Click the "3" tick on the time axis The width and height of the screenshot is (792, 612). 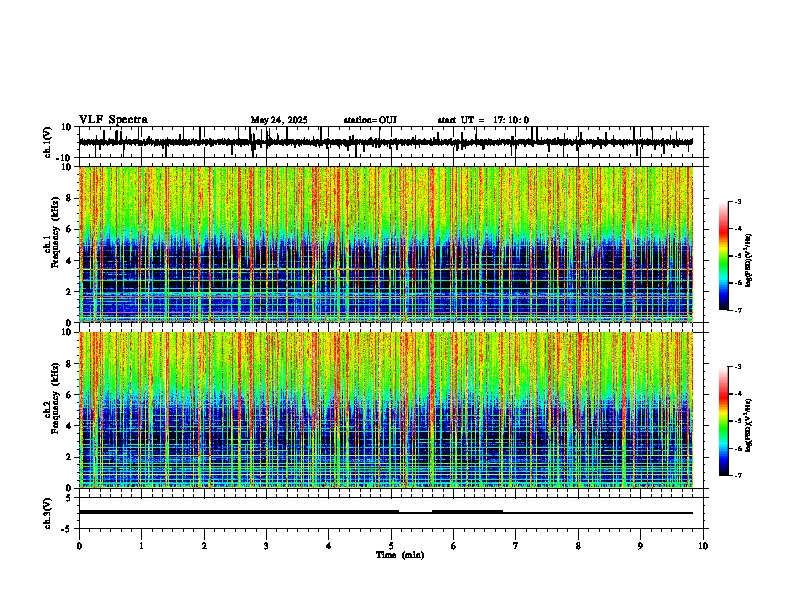(x=266, y=546)
